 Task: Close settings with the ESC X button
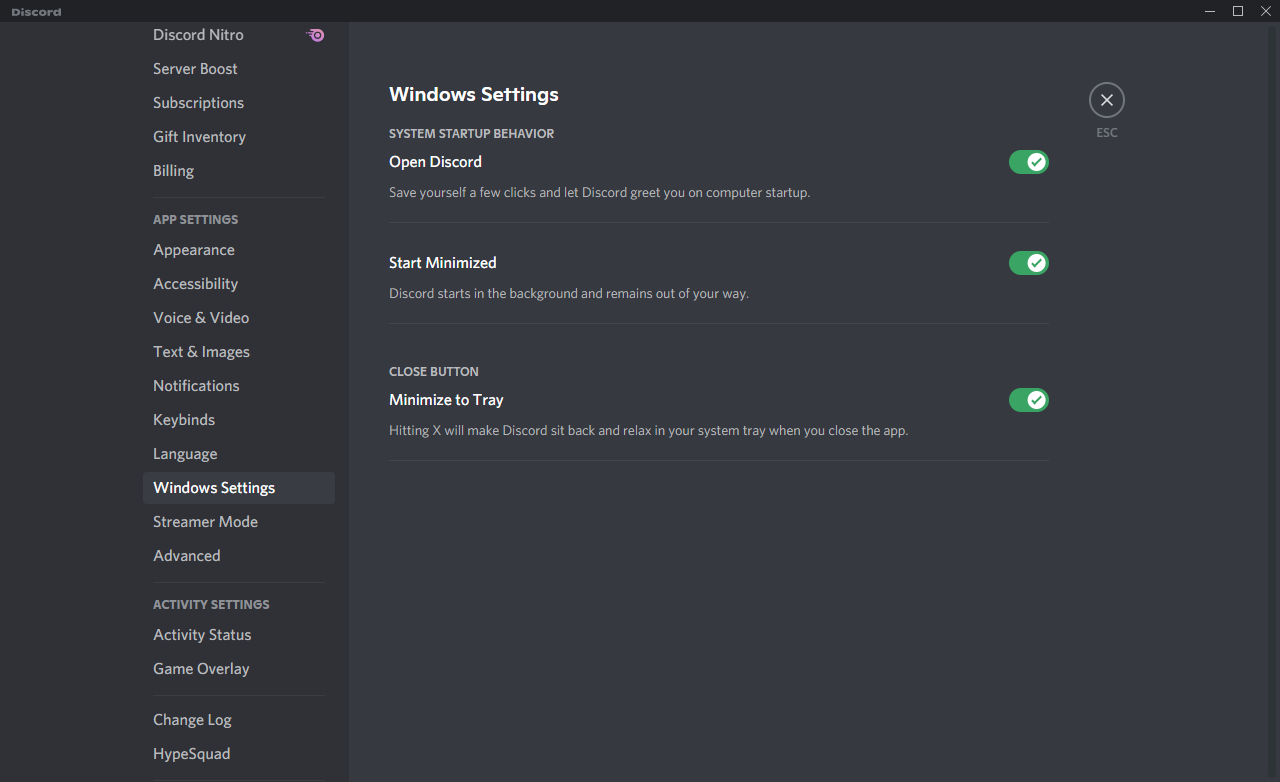1107,100
